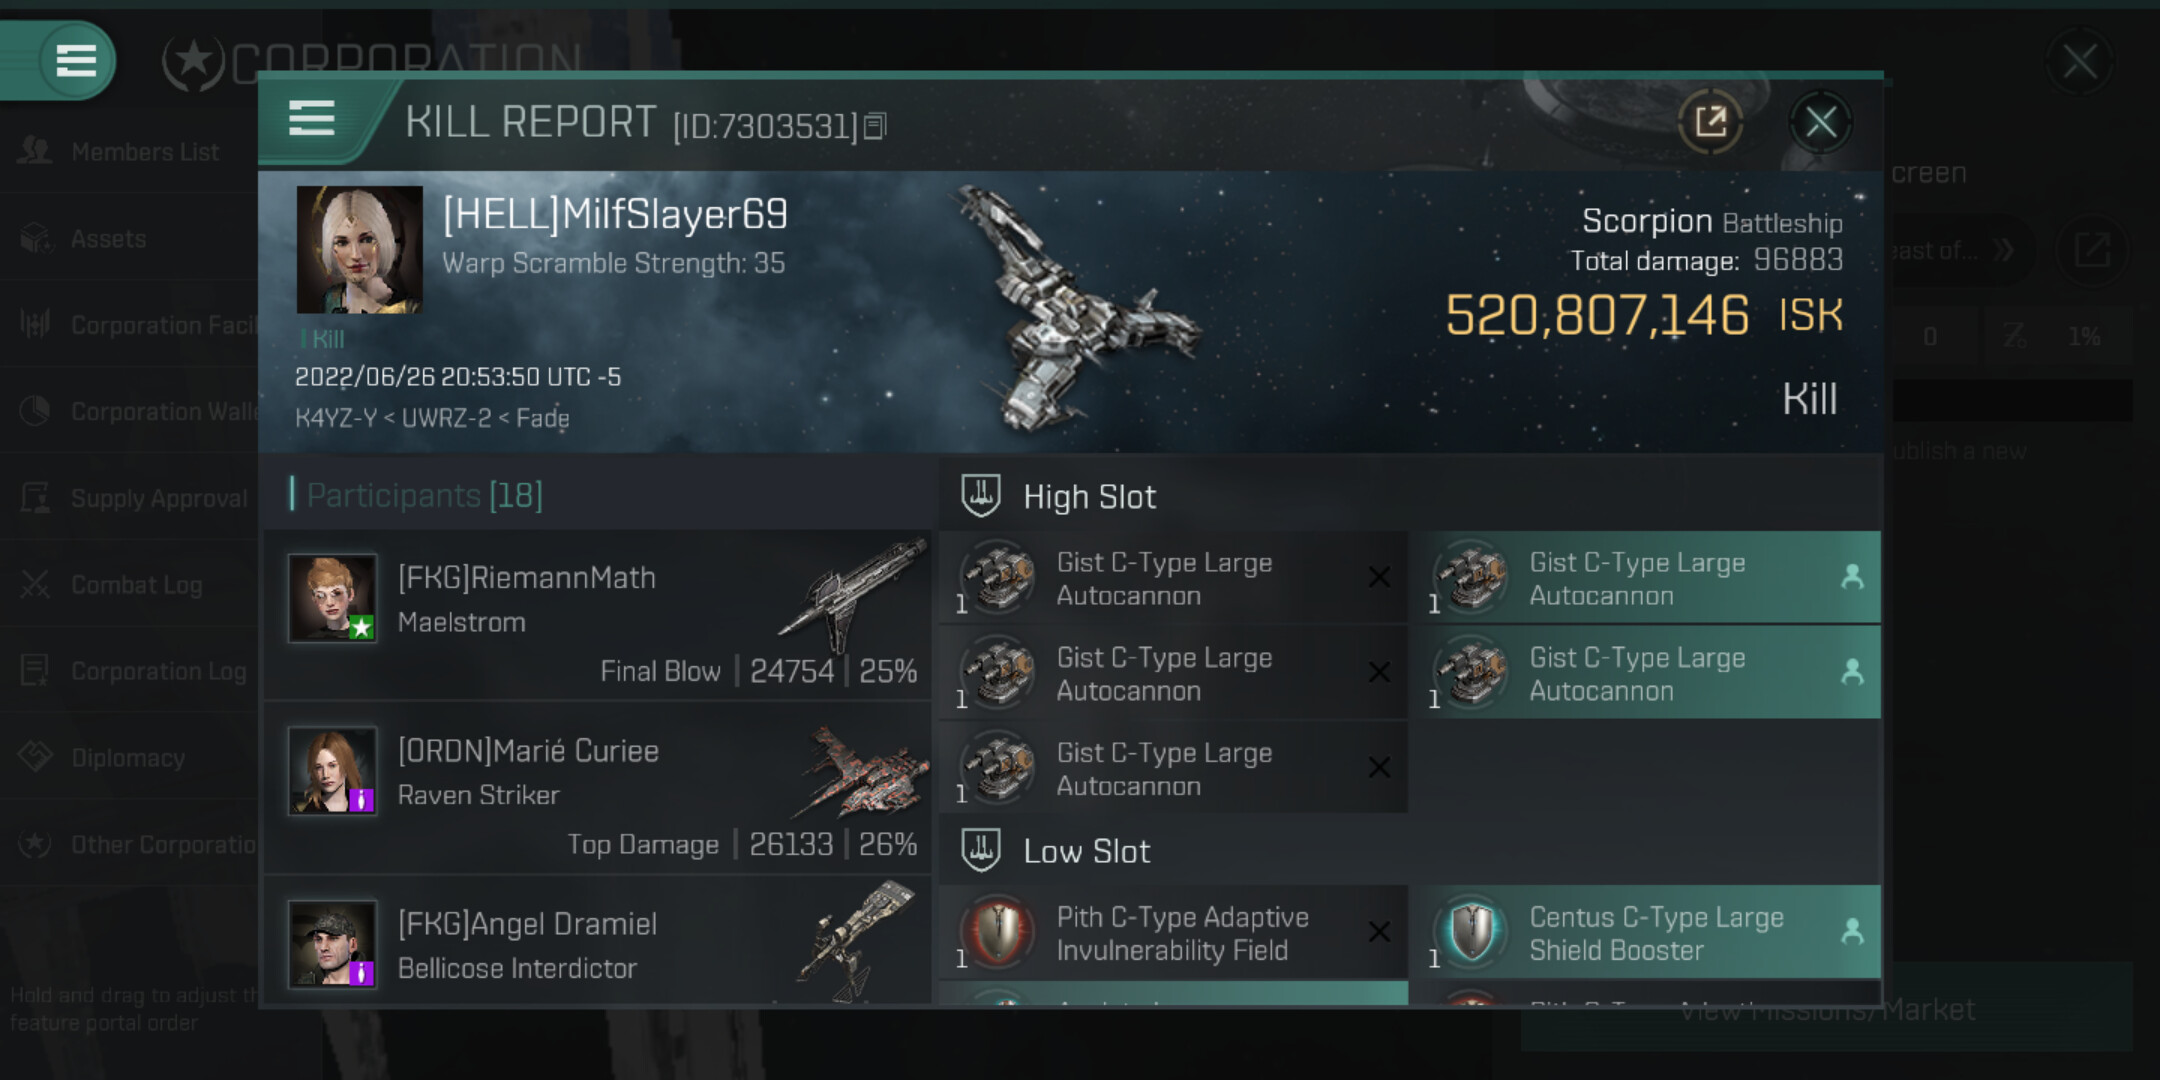Viewport: 2160px width, 1080px height.
Task: Open RiemannMath's participant entry
Action: tap(598, 615)
